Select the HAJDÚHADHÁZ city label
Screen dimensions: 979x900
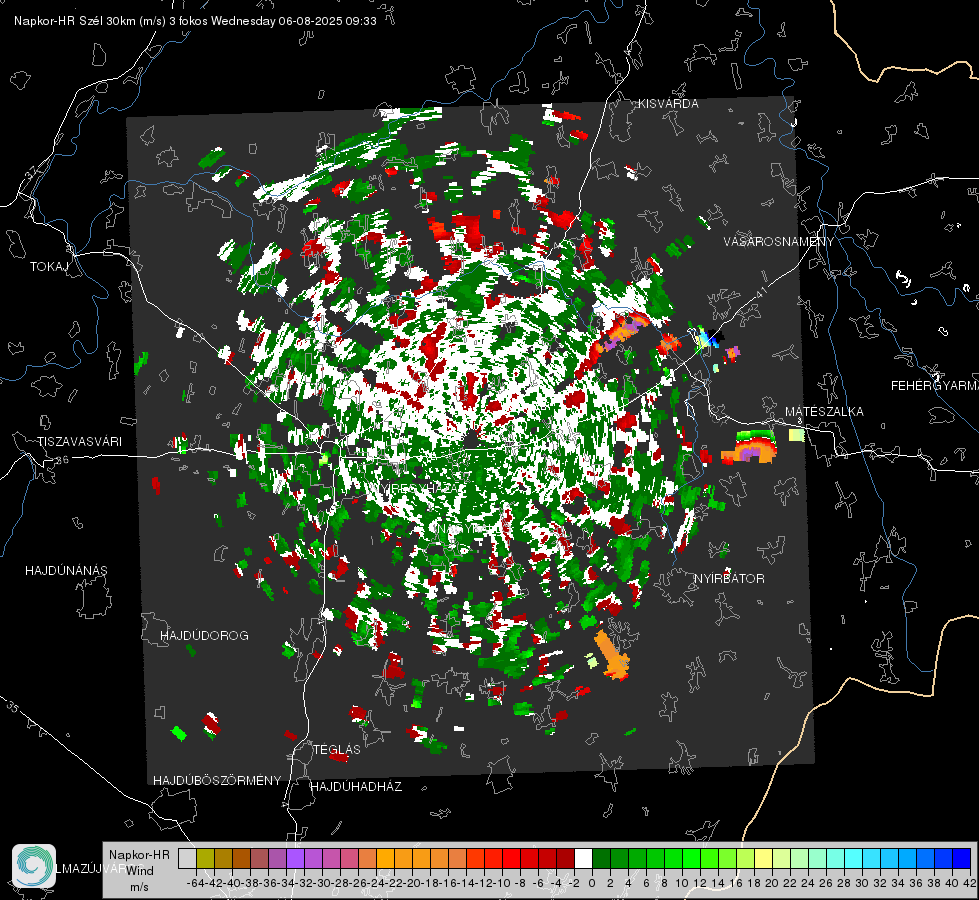[356, 787]
